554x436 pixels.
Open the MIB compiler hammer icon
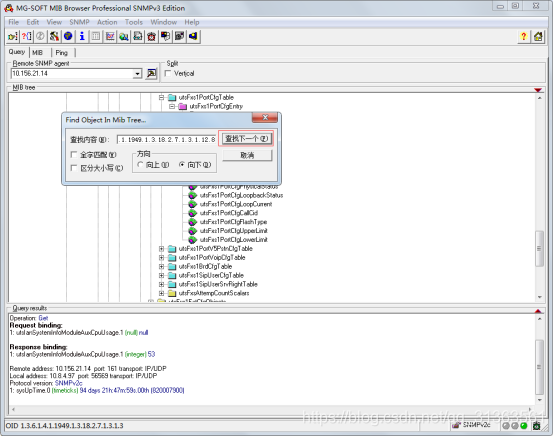coord(54,36)
